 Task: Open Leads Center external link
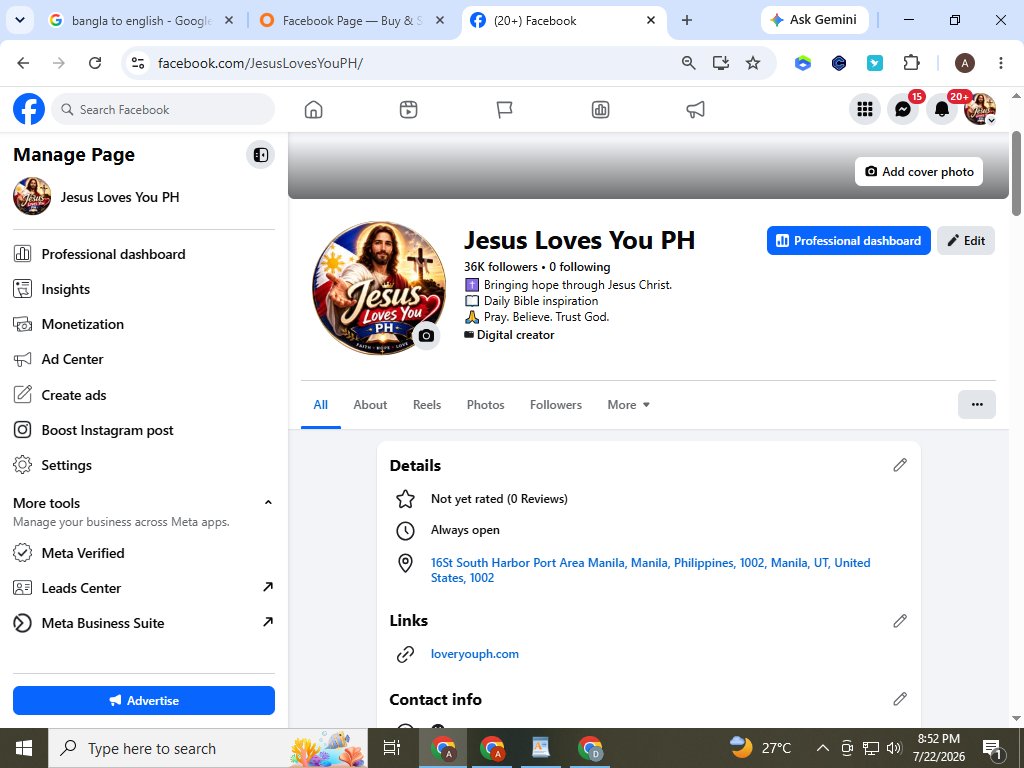pyautogui.click(x=144, y=588)
